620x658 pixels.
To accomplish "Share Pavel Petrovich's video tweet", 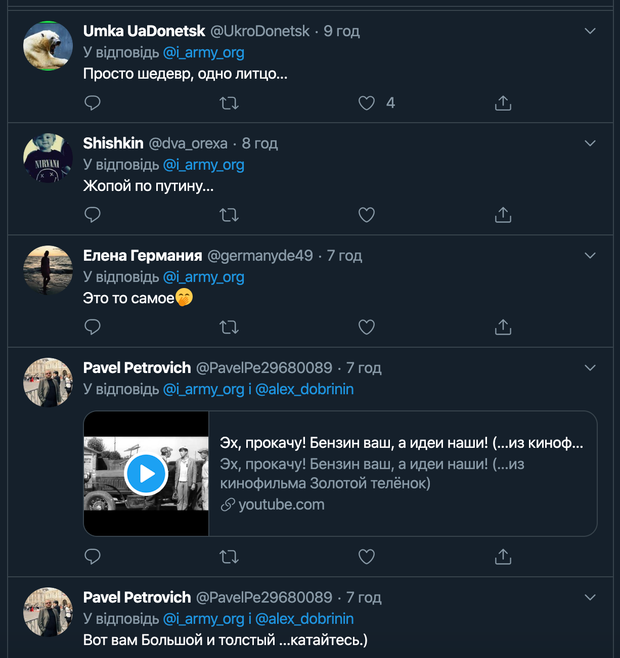I will [x=503, y=556].
